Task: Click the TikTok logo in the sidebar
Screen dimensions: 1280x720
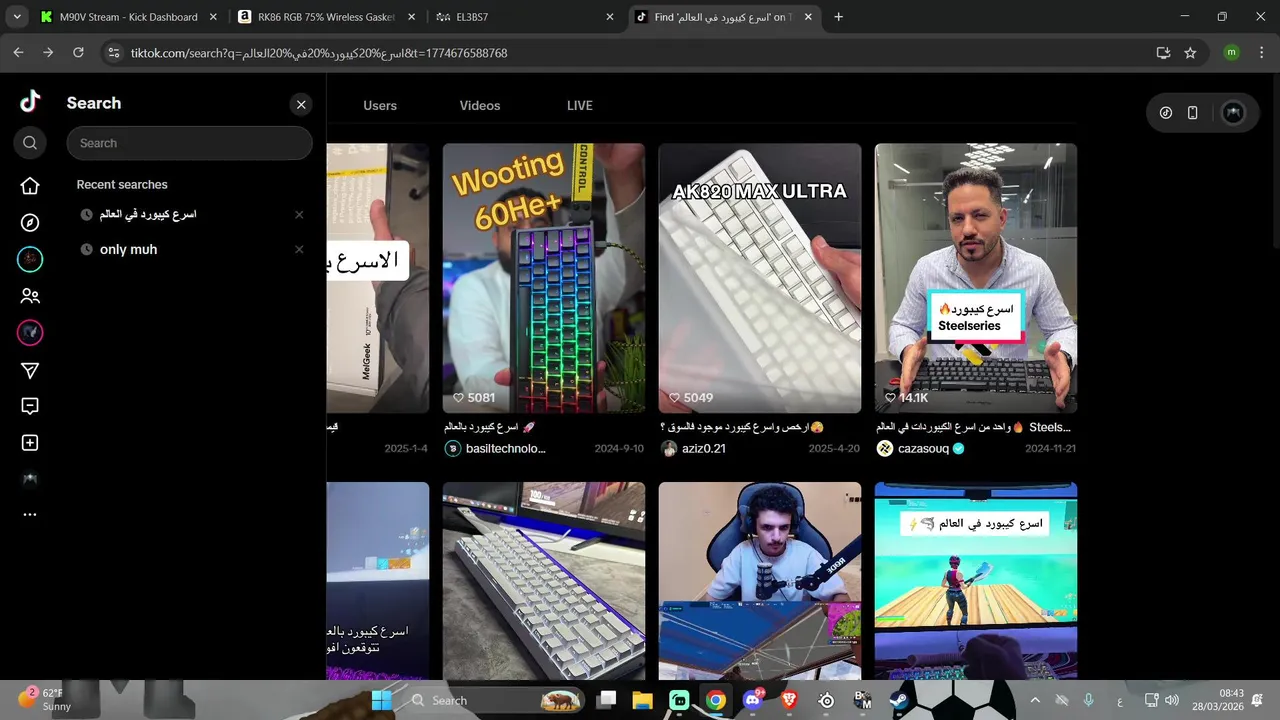Action: (30, 101)
